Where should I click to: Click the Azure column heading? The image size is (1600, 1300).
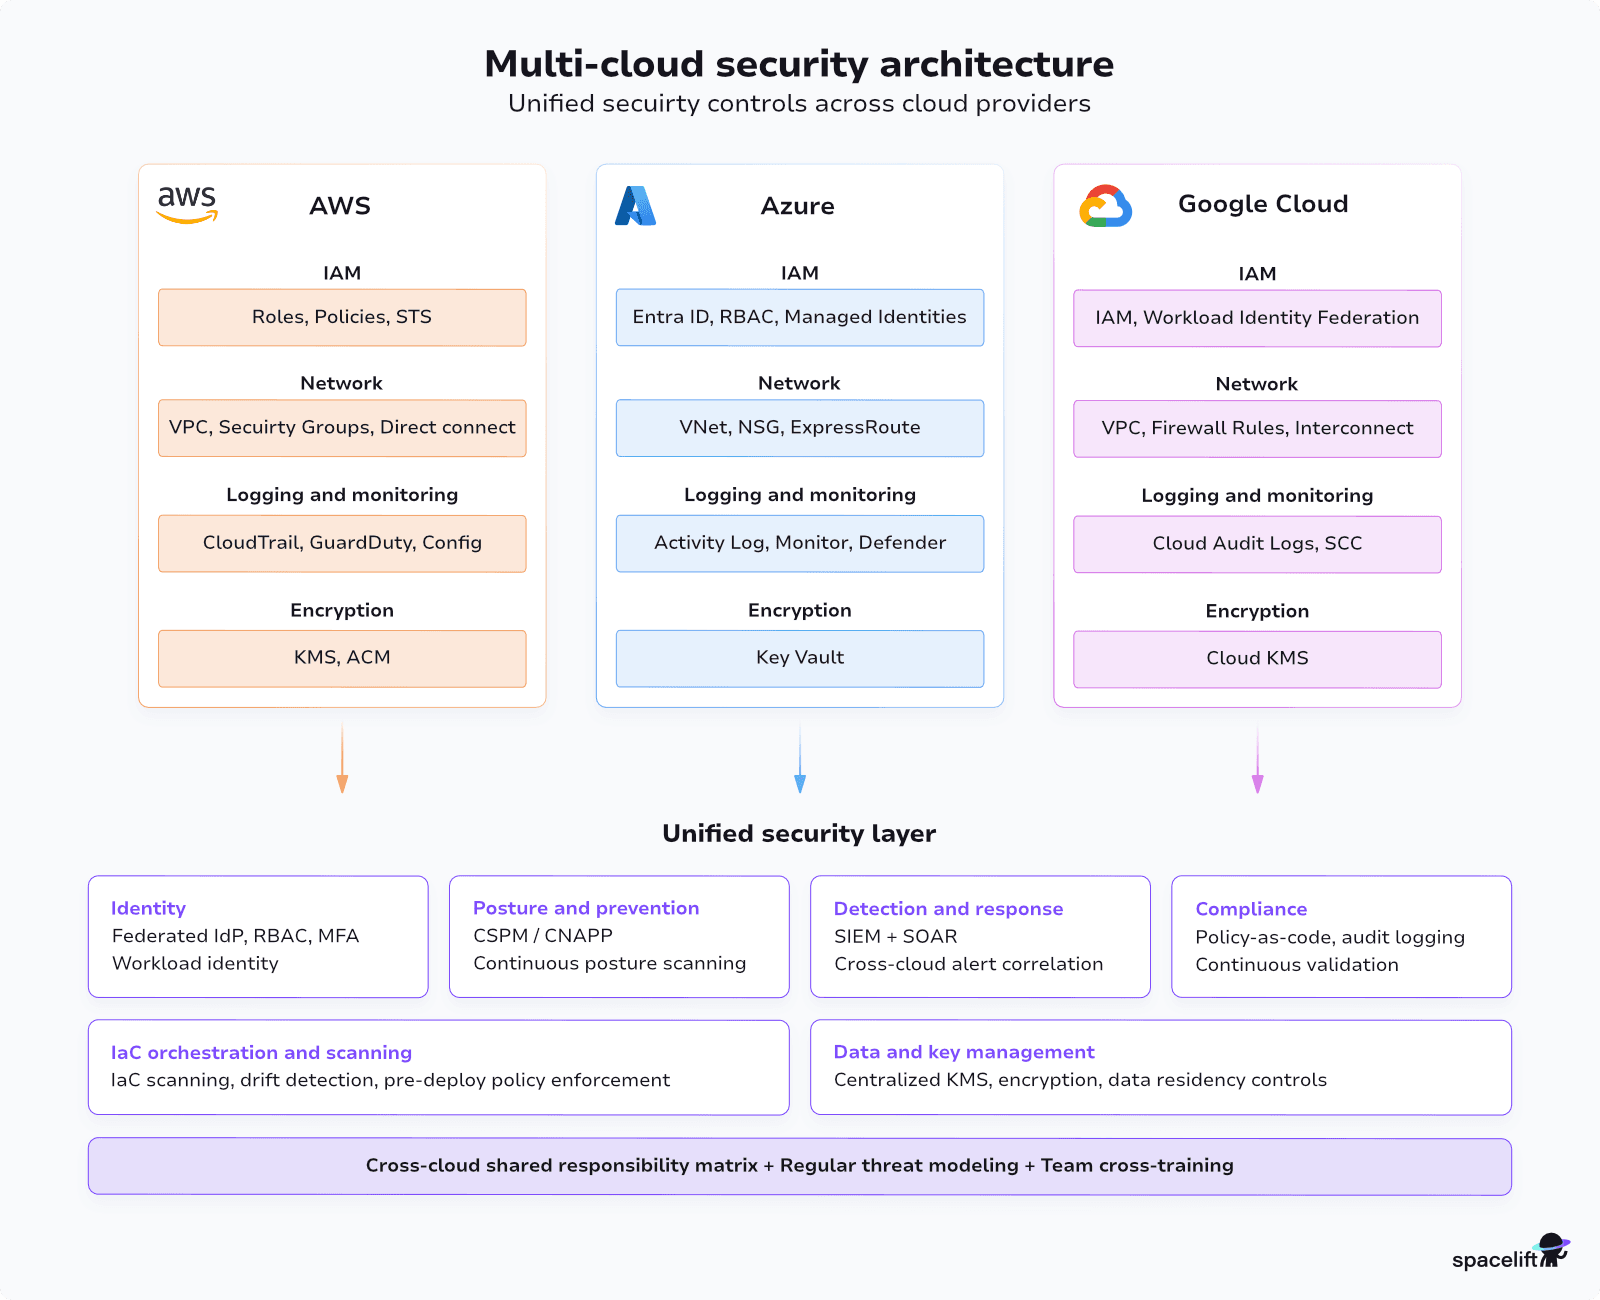(x=798, y=206)
